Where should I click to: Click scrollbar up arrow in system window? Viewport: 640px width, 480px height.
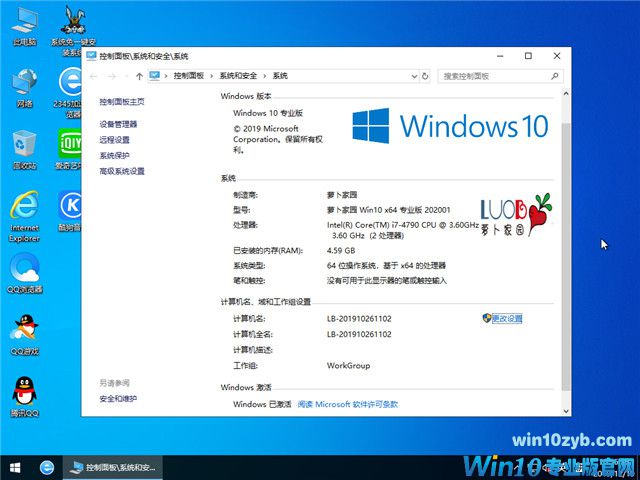tap(566, 94)
